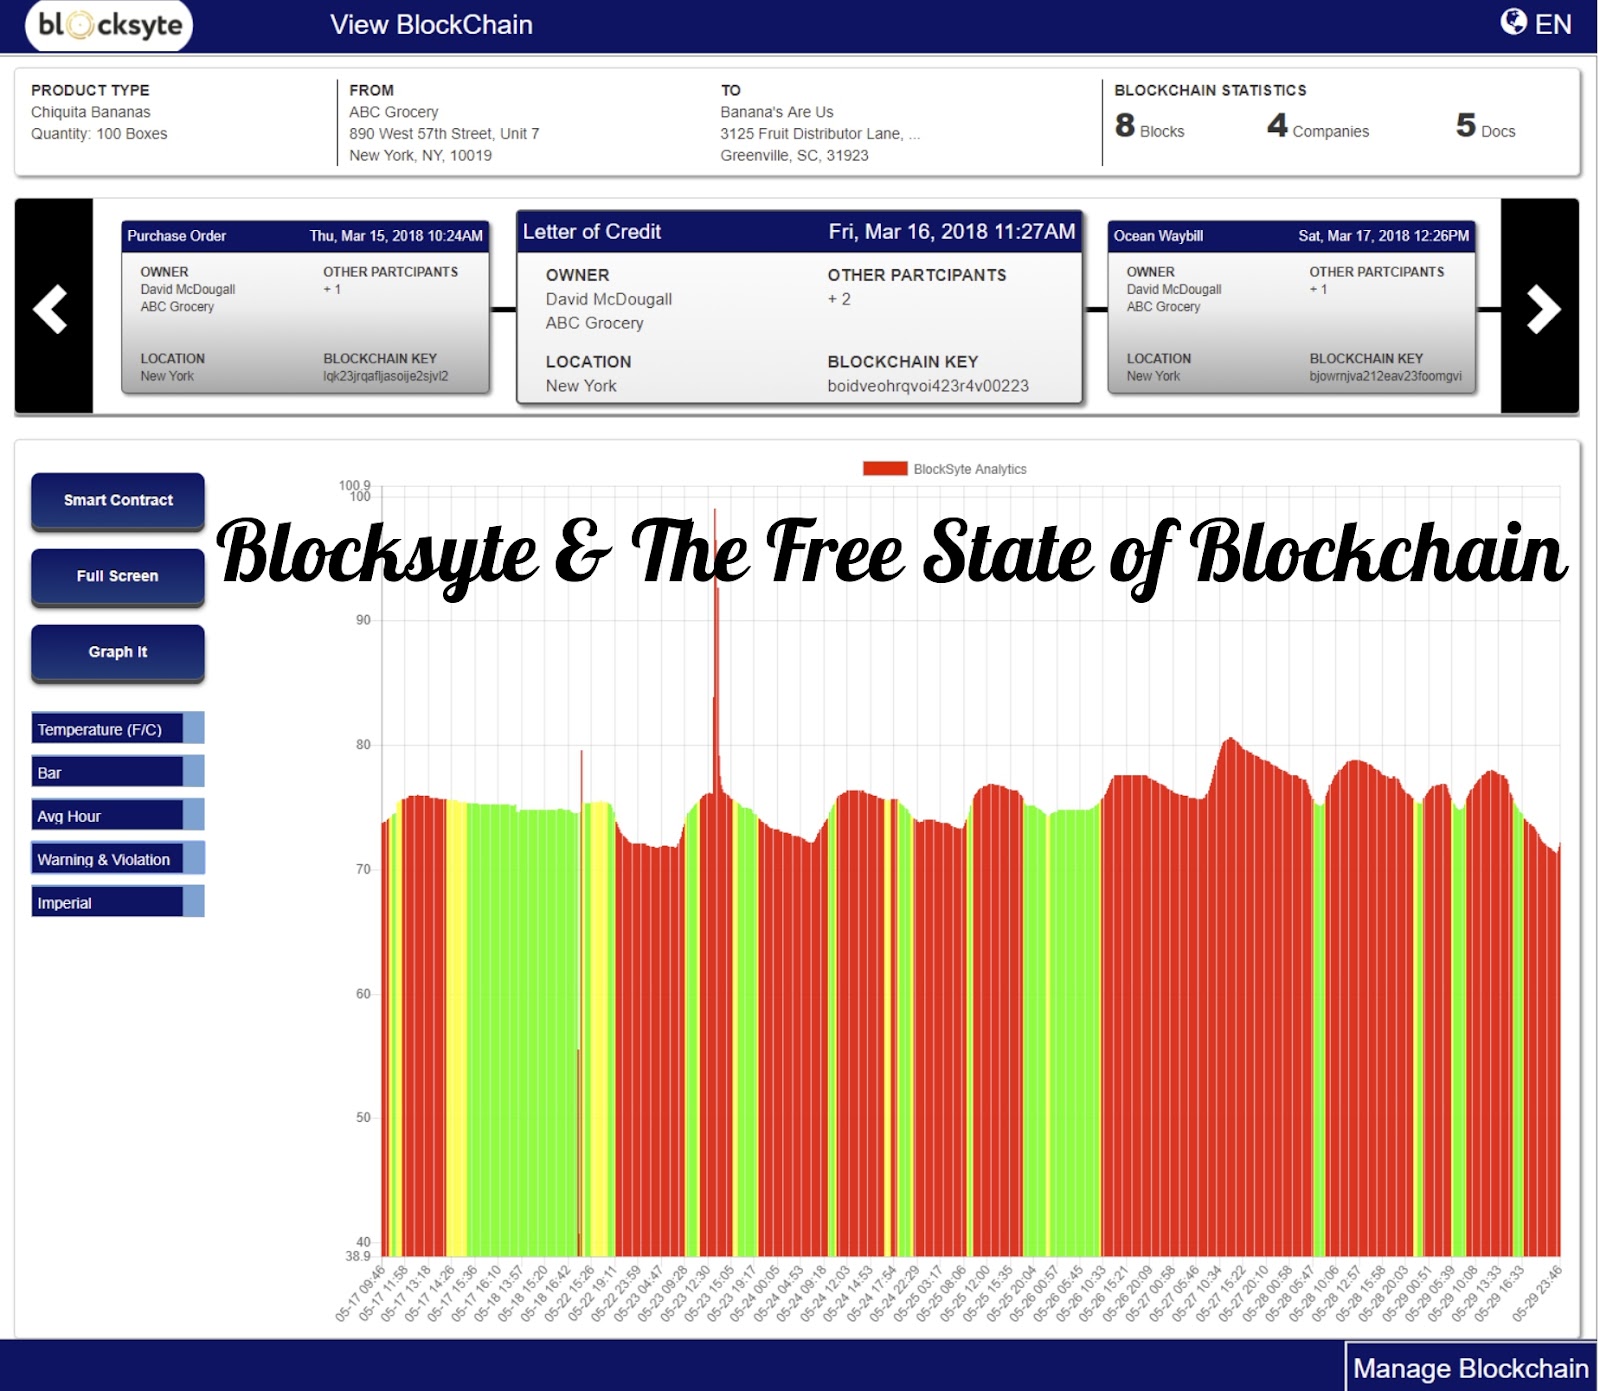This screenshot has height=1391, width=1600.
Task: Open language selector globe icon
Action: point(1513,22)
